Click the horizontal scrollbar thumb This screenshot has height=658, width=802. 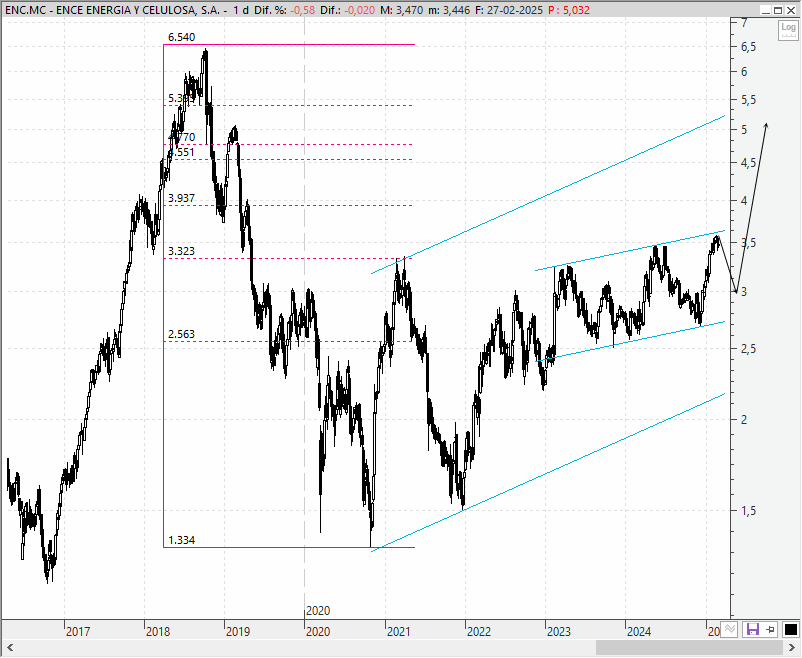(x=690, y=647)
